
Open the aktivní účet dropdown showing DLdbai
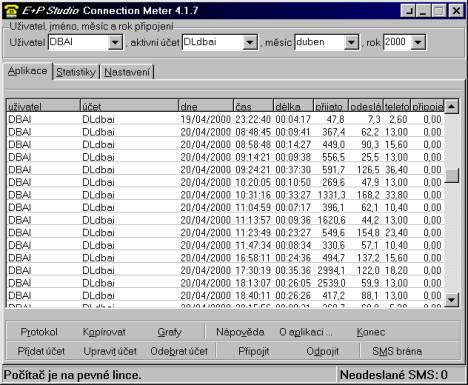250,43
